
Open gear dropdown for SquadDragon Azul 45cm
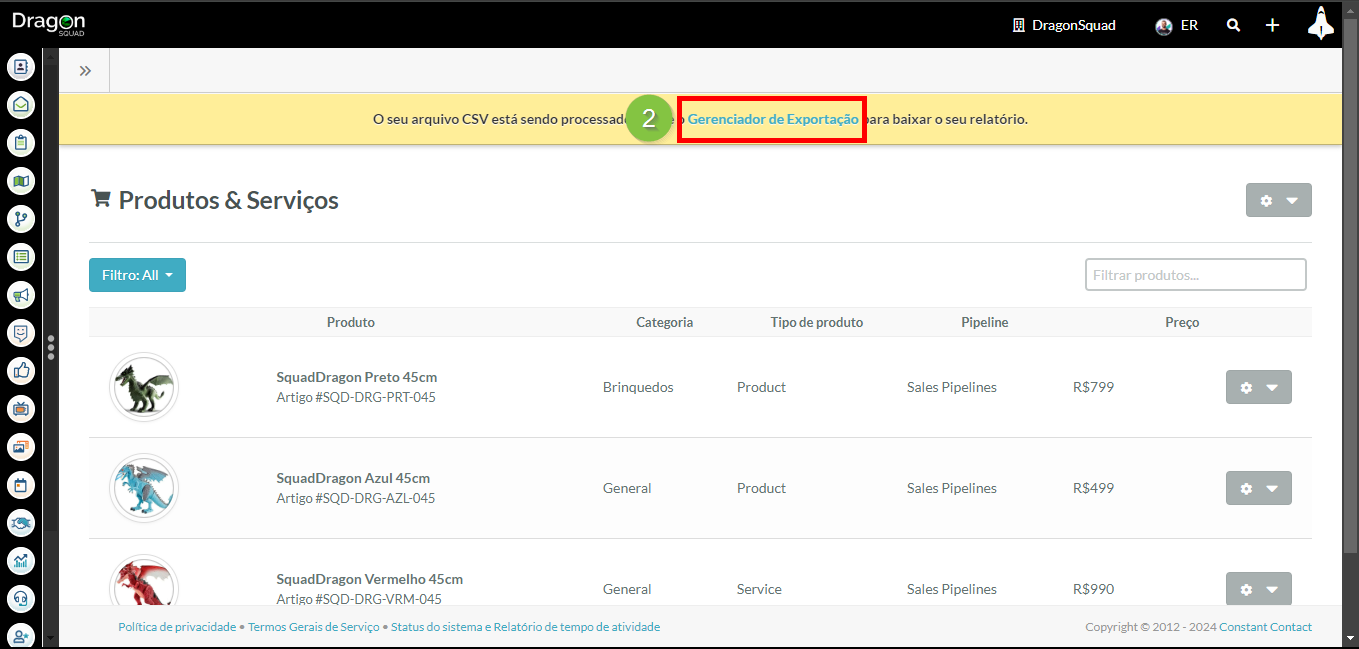(x=1258, y=488)
